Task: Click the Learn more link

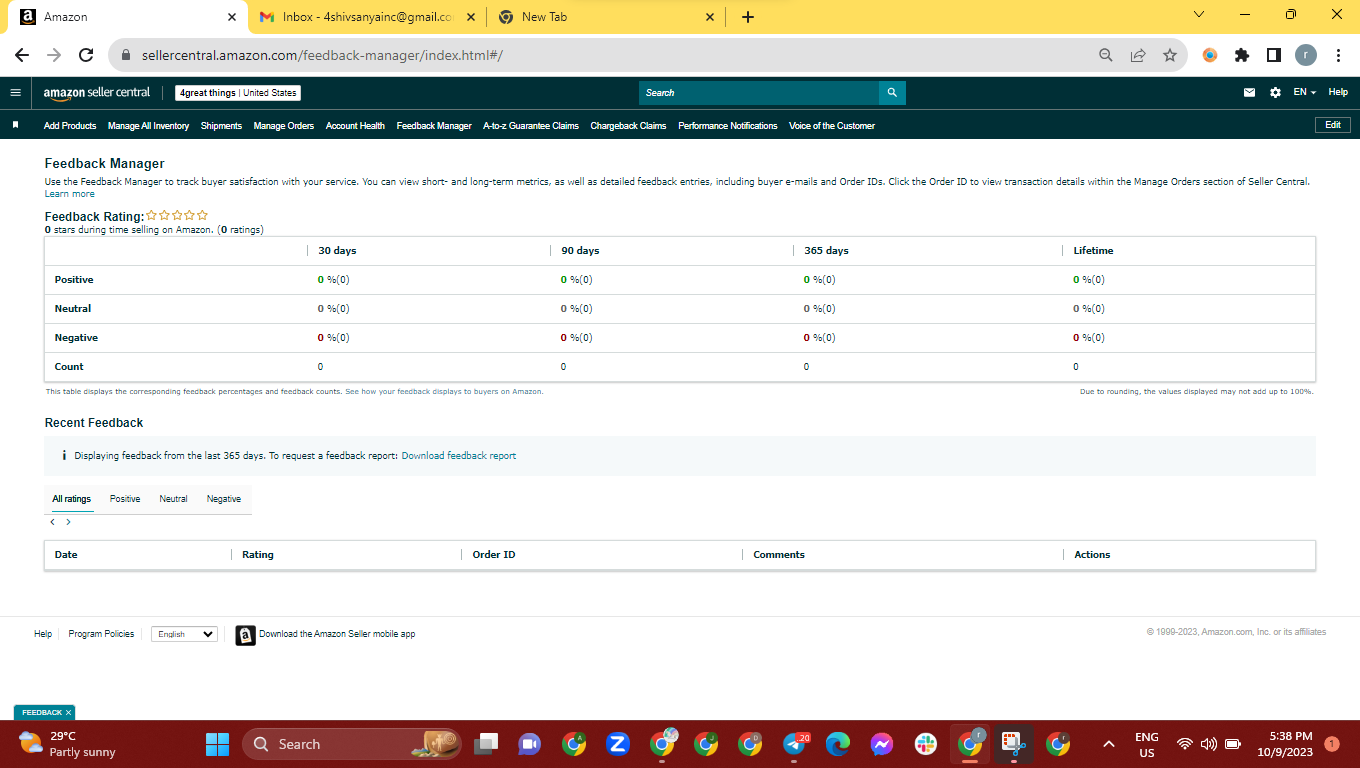Action: [70, 194]
